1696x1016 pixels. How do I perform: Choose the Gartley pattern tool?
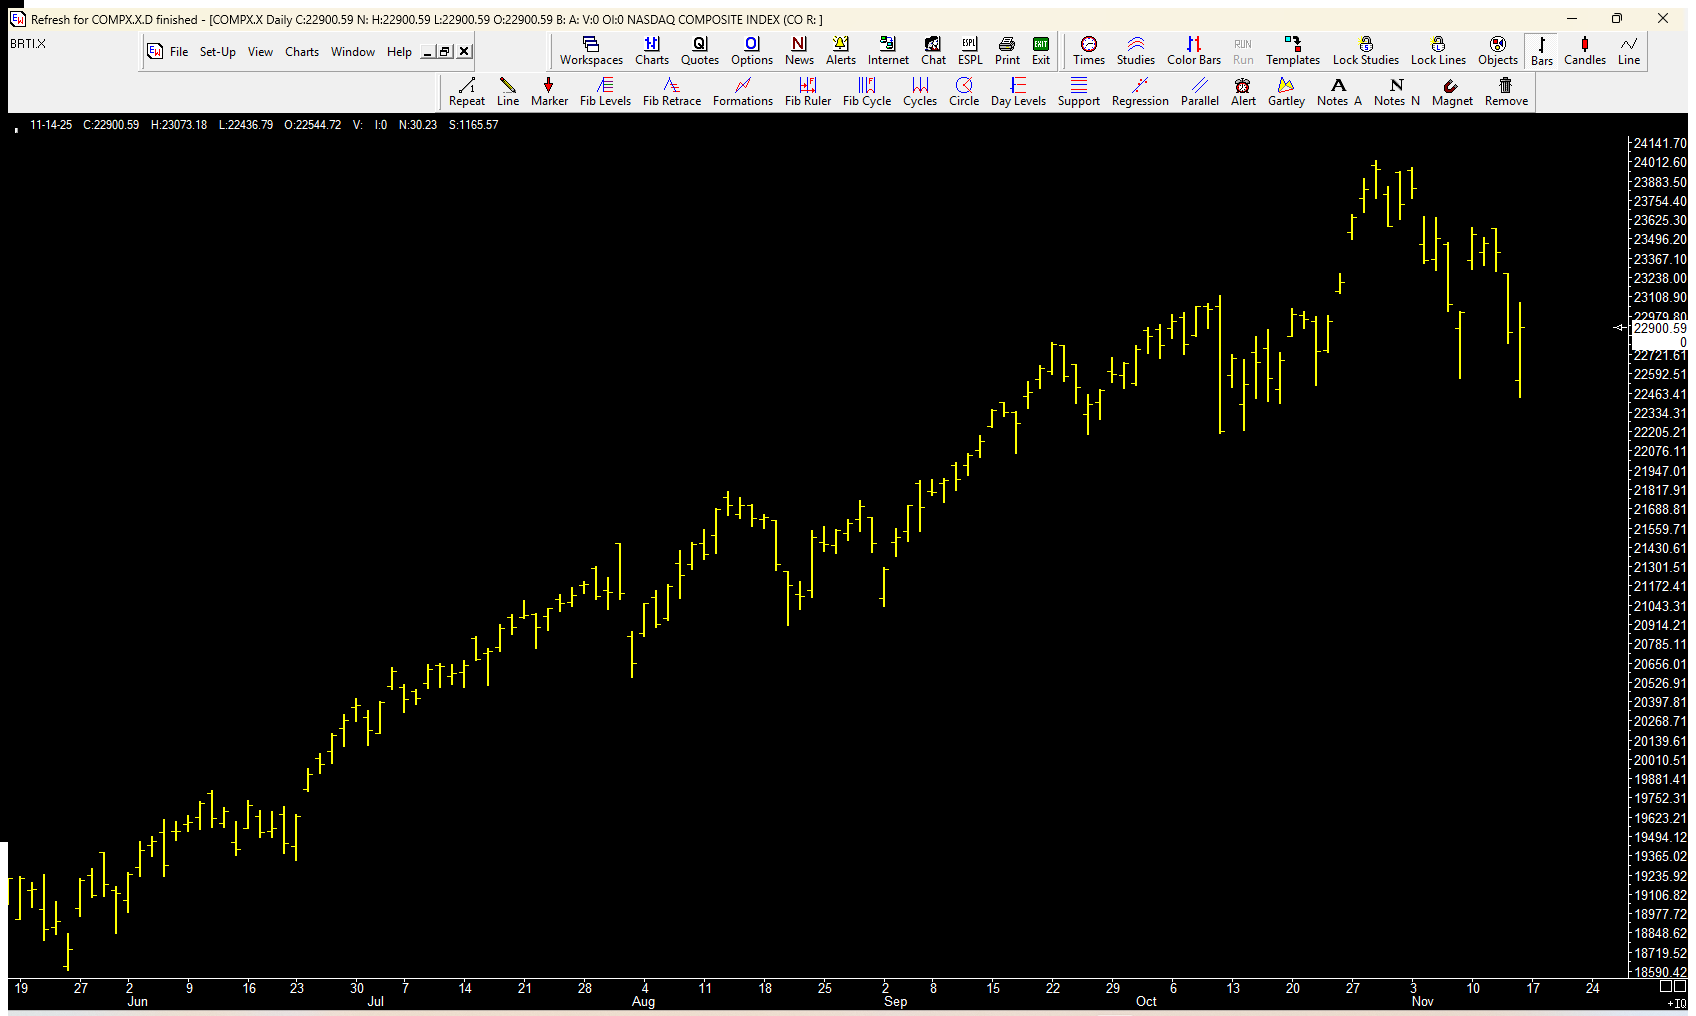click(x=1286, y=92)
